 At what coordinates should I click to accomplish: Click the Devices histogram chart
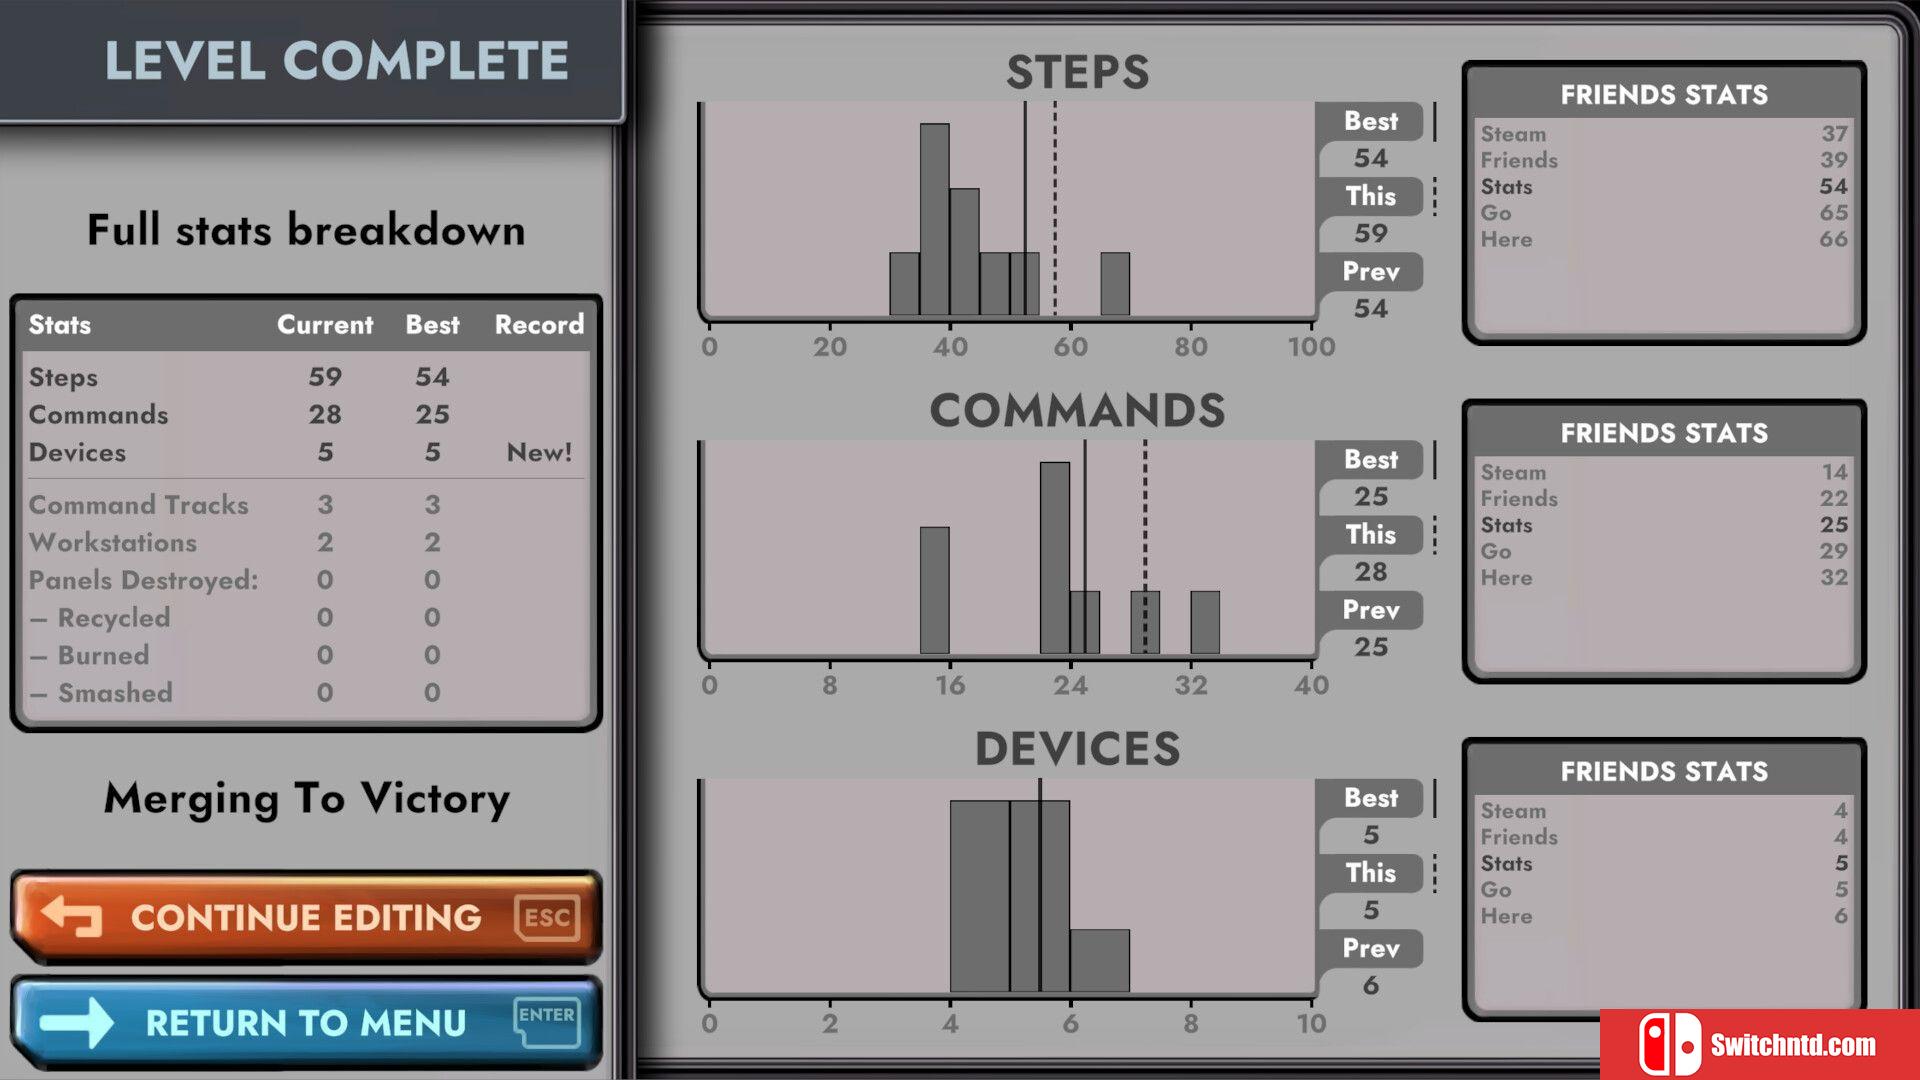click(x=1006, y=890)
